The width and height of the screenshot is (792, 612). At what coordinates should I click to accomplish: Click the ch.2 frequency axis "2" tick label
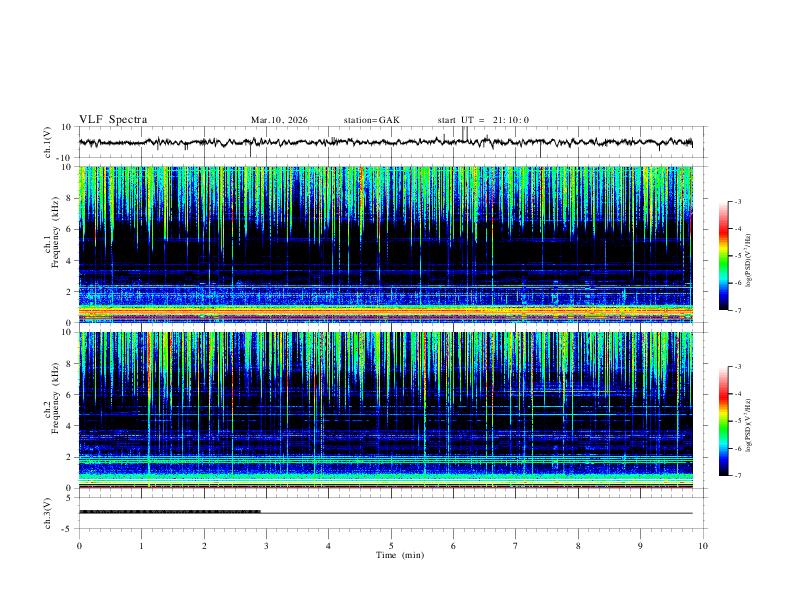[69, 457]
